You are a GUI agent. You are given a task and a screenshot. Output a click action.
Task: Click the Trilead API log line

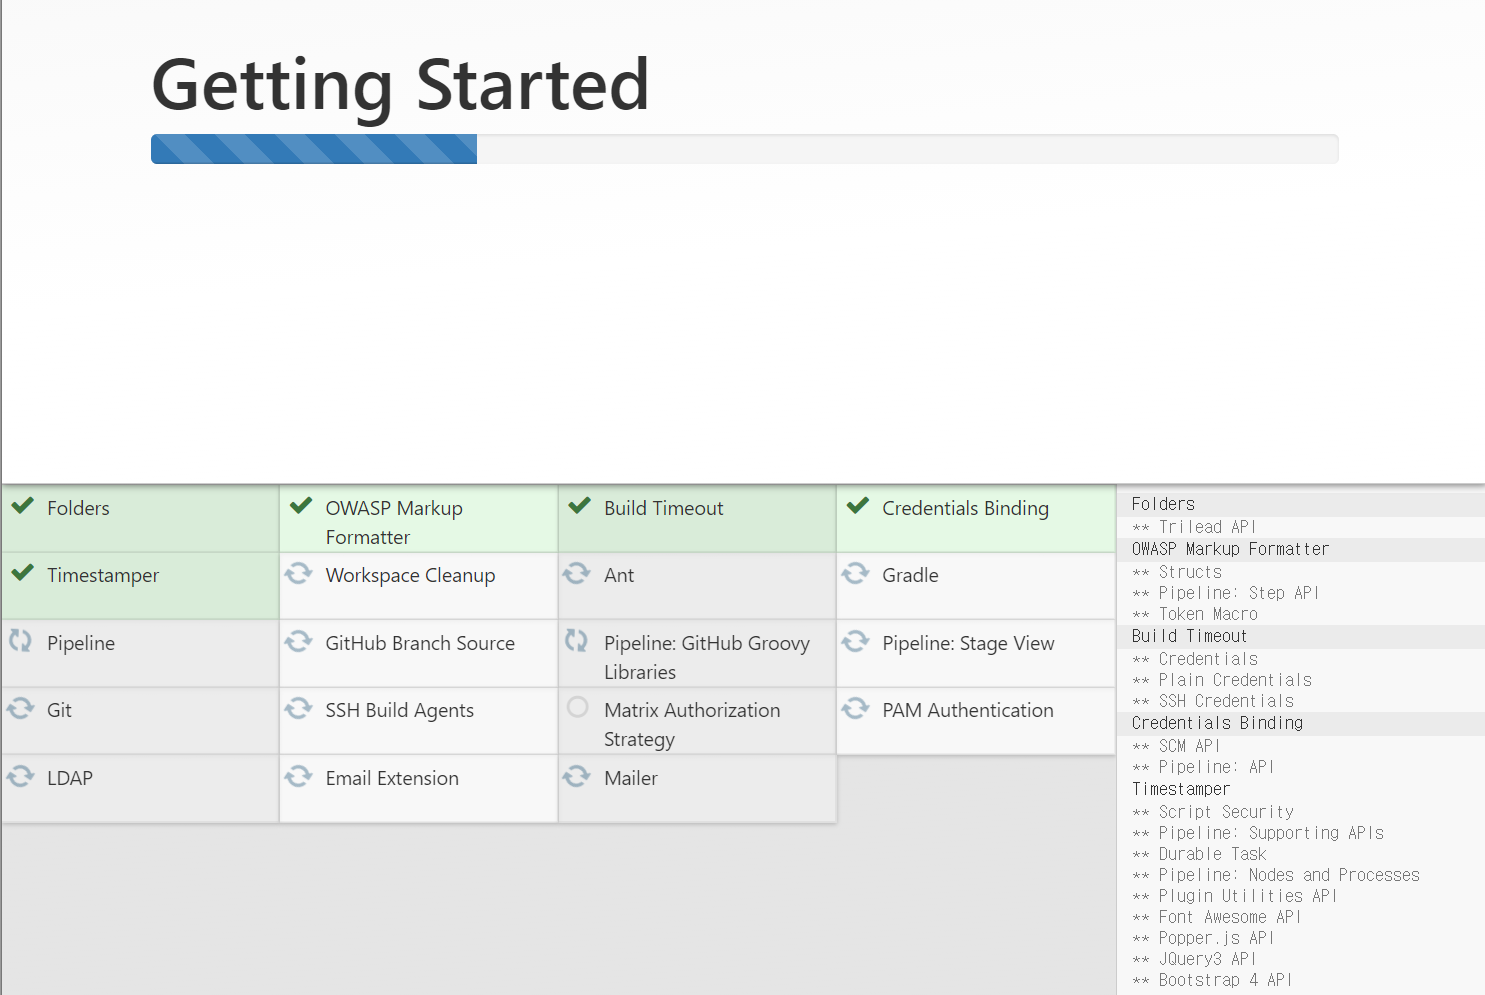click(1194, 527)
